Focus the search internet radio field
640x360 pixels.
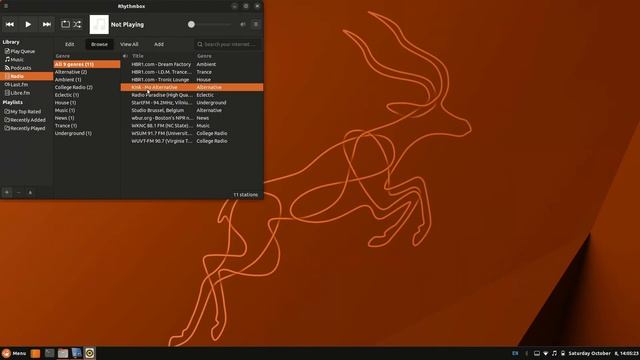[228, 44]
